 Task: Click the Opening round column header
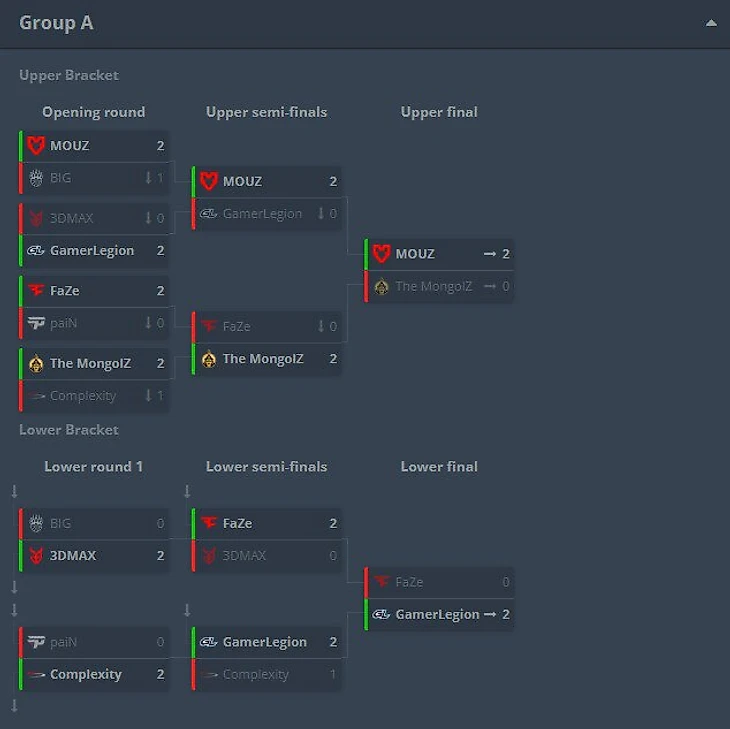94,112
